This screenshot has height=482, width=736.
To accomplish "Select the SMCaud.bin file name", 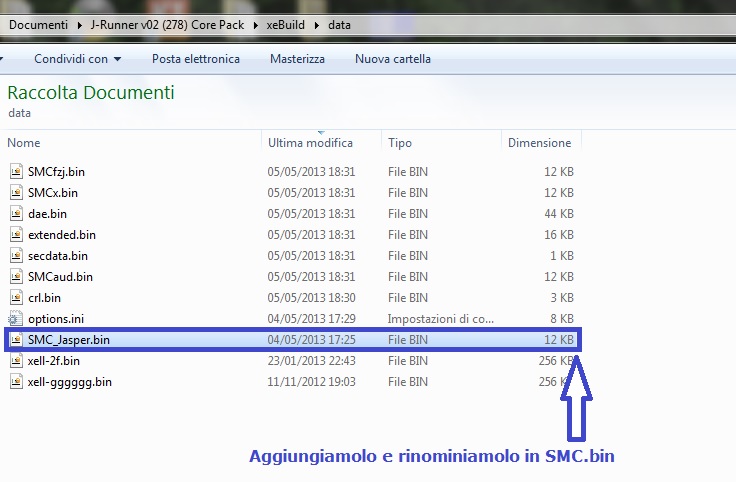I will 60,276.
